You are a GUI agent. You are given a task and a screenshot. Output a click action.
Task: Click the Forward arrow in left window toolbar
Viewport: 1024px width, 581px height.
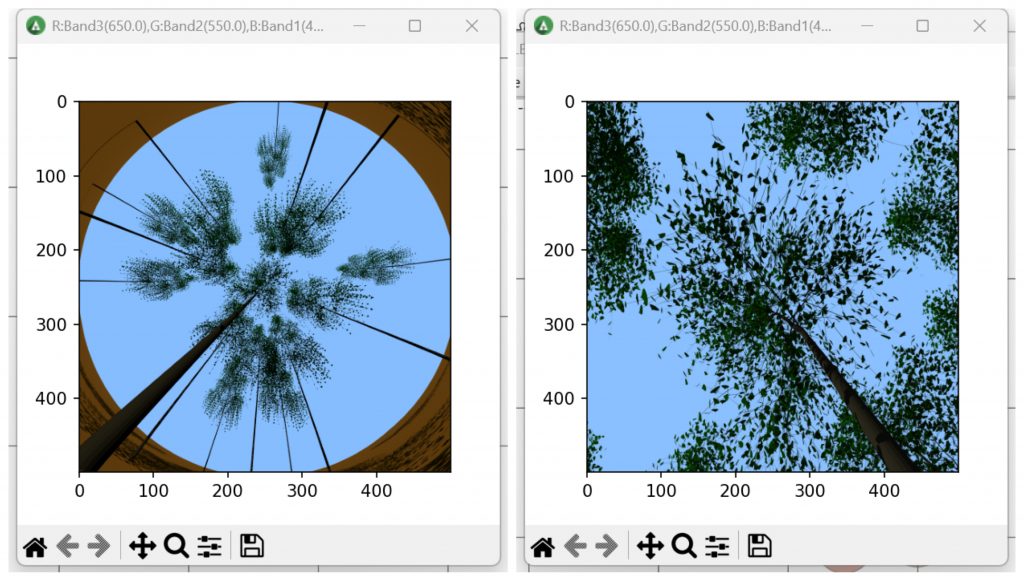point(99,546)
